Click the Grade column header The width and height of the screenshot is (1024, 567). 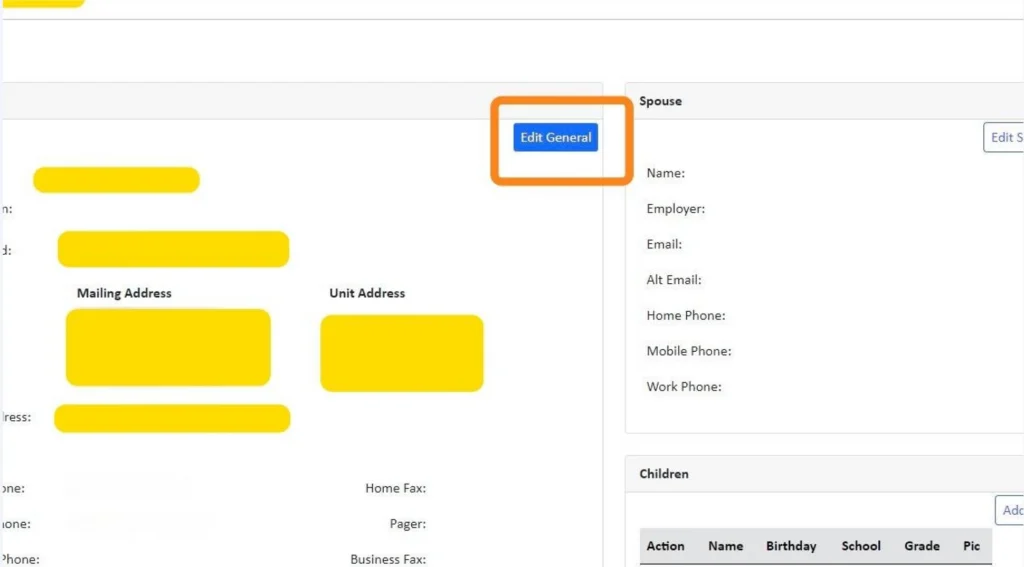[921, 546]
